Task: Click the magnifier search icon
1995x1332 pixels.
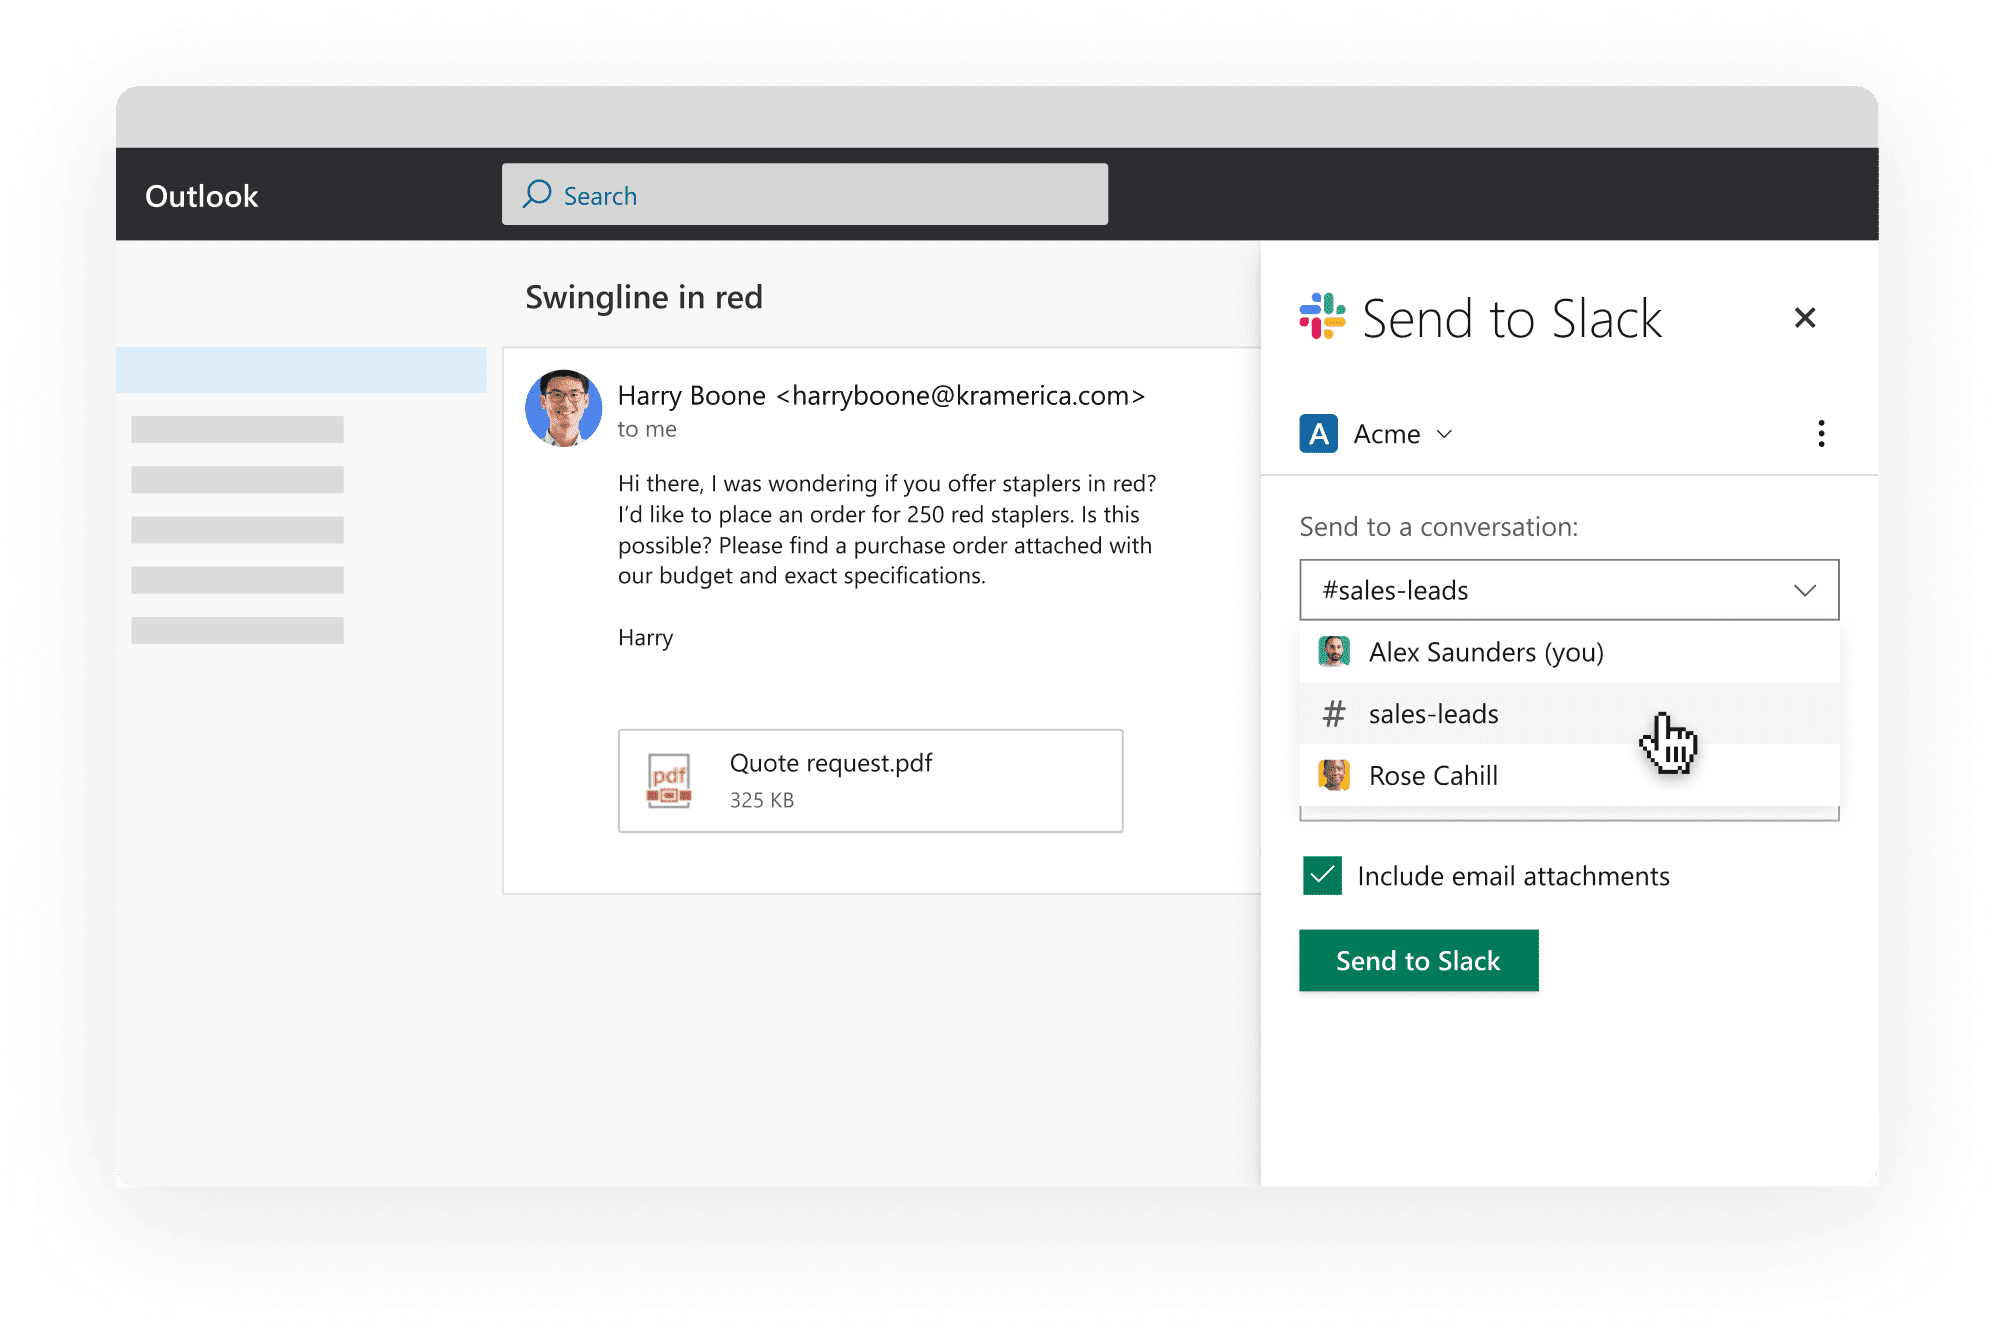Action: click(537, 194)
